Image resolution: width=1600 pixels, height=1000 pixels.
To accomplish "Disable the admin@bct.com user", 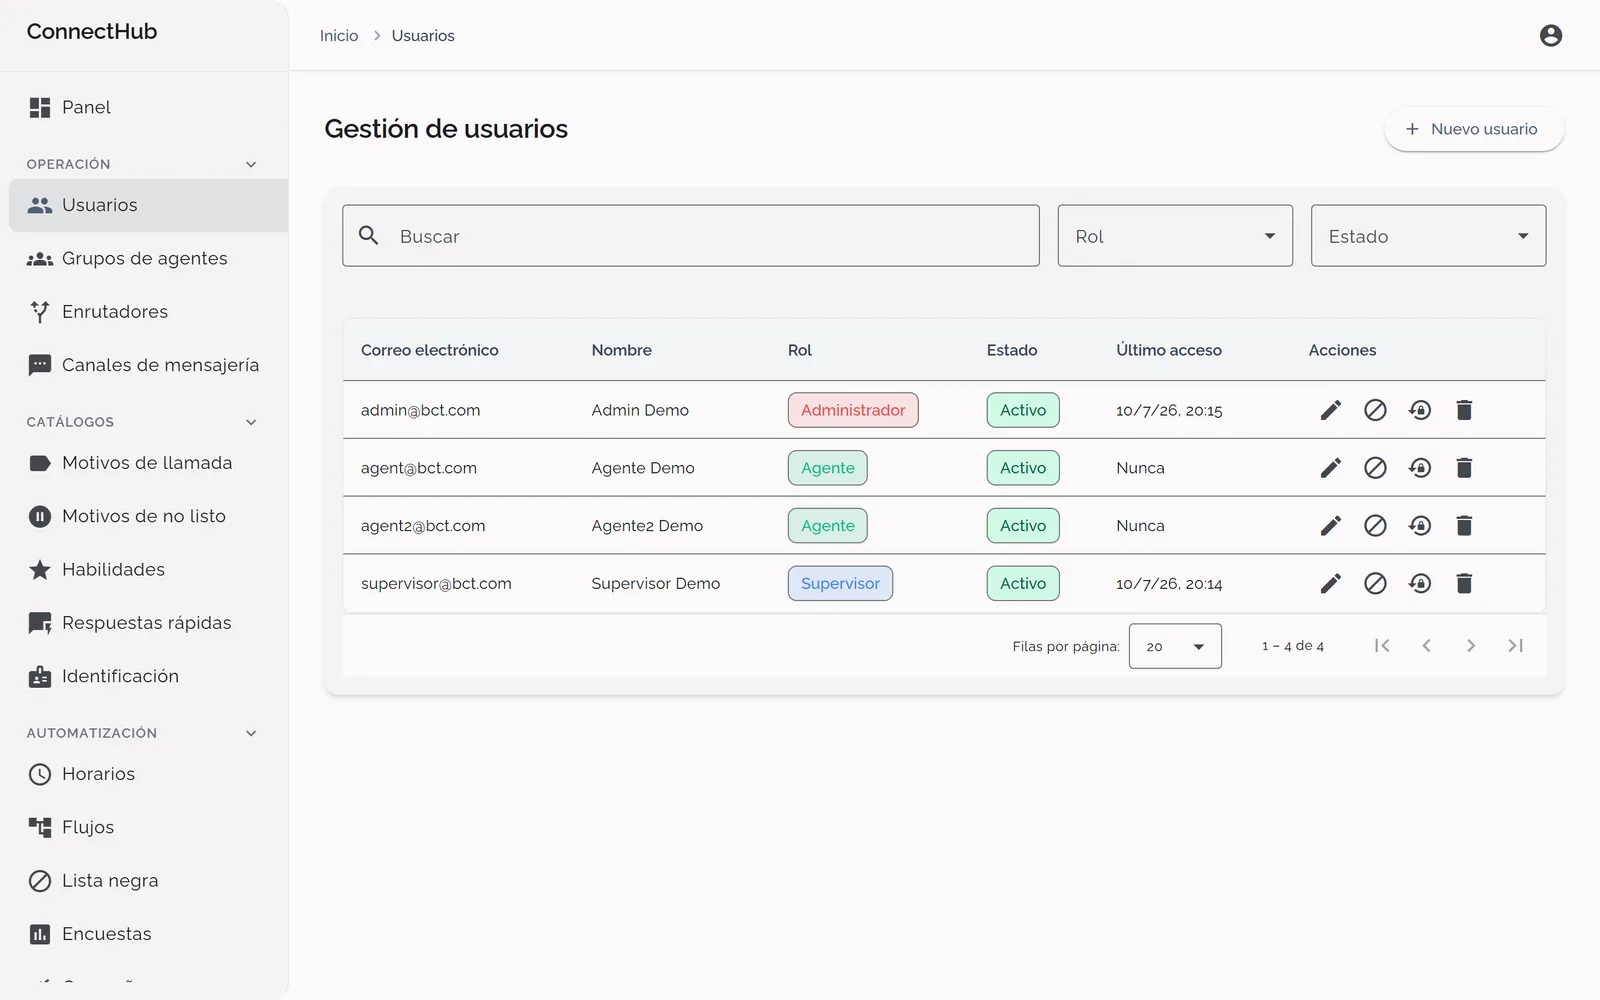I will pos(1375,410).
